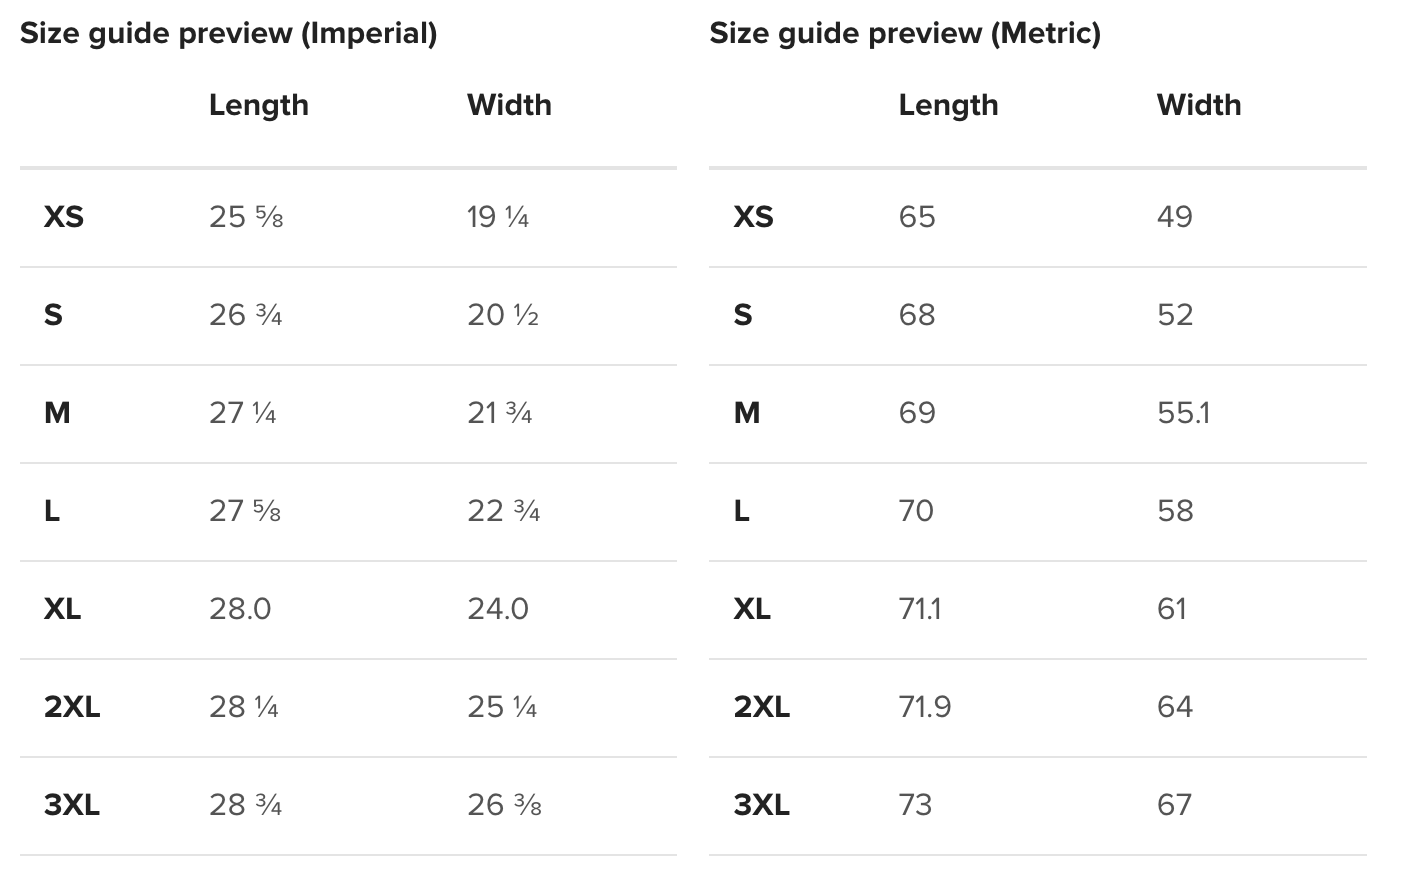Select the S row label in Metric table
Screen dimensions: 1404x884
743,315
